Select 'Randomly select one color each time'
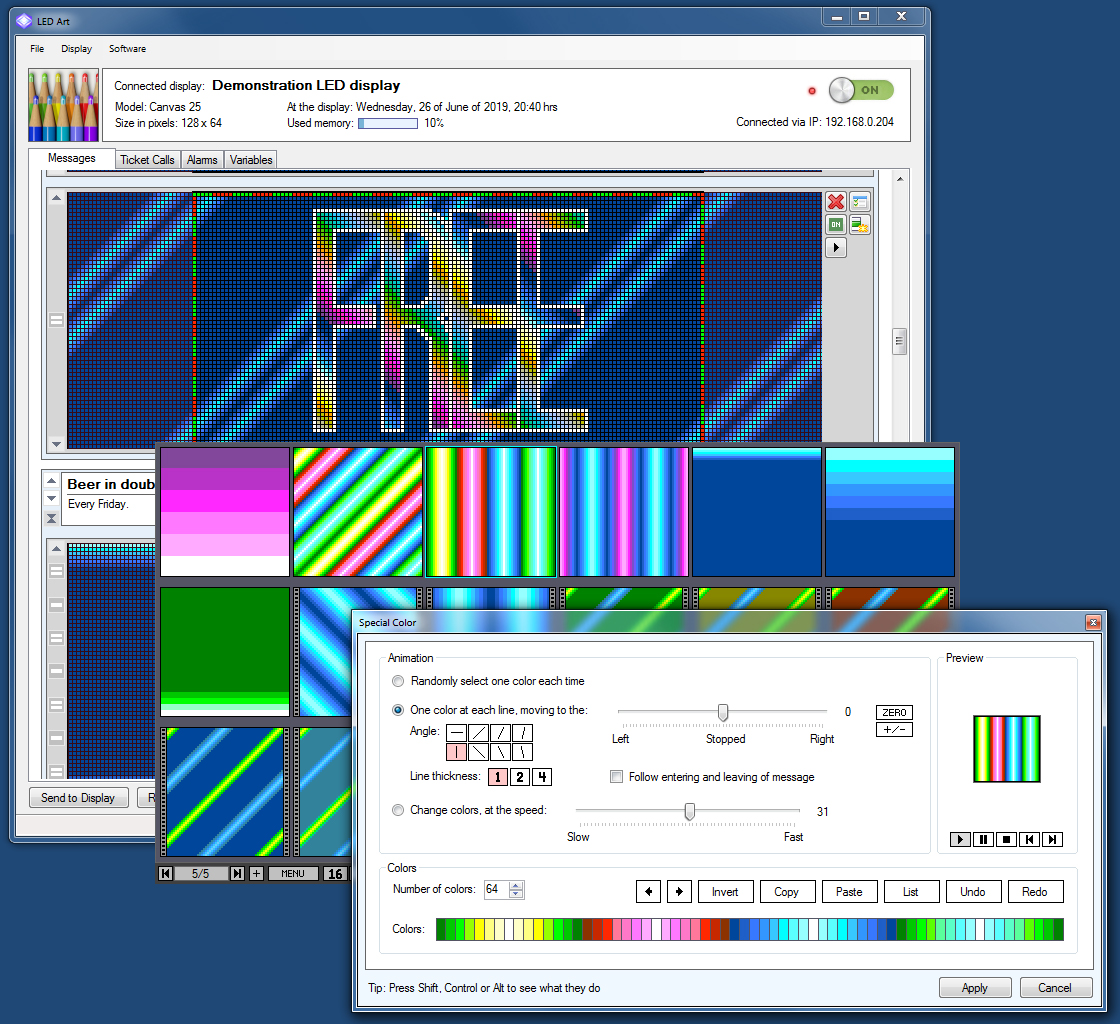This screenshot has height=1024, width=1120. (399, 681)
